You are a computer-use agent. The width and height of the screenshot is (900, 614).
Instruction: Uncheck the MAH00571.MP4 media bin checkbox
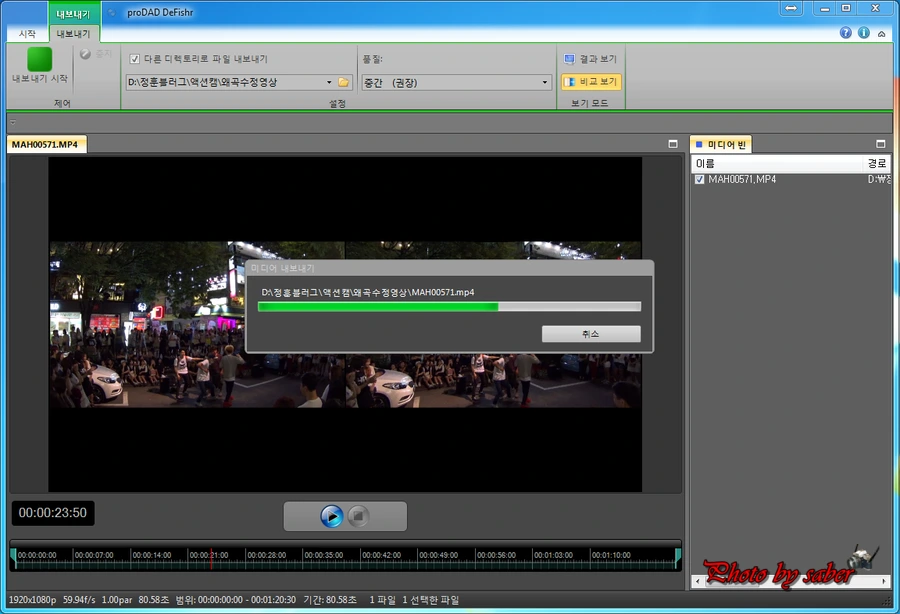699,180
